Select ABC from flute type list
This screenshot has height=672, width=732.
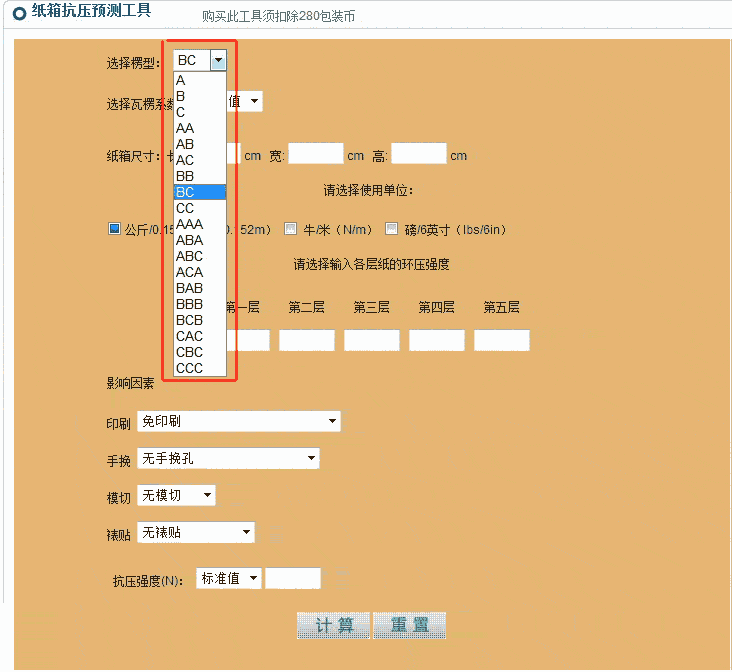point(189,256)
